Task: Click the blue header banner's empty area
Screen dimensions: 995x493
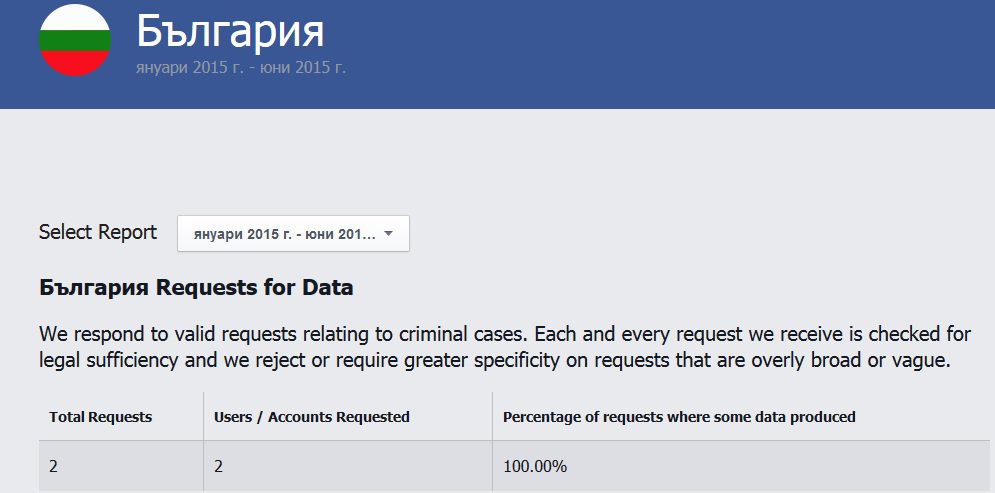Action: (x=666, y=54)
